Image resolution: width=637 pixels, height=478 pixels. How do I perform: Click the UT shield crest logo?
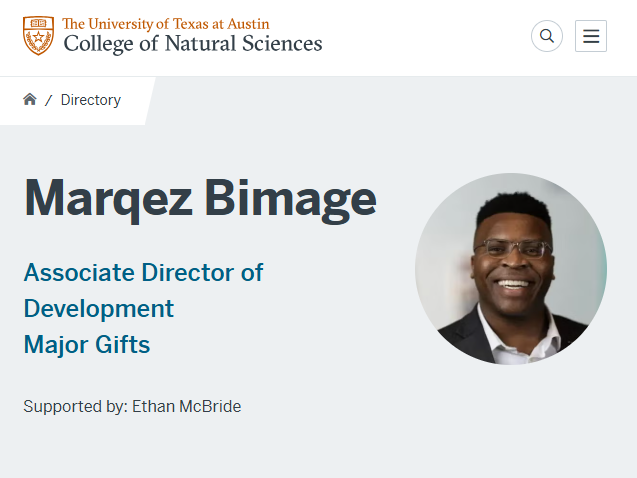(x=38, y=36)
